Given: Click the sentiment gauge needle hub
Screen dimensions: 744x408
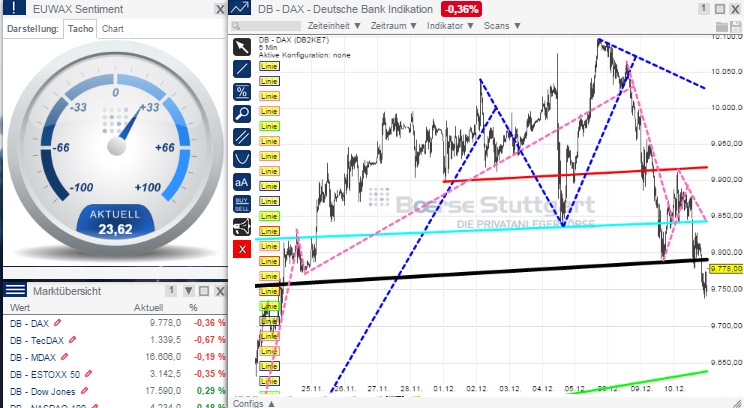Looking at the screenshot, I should pos(116,146).
